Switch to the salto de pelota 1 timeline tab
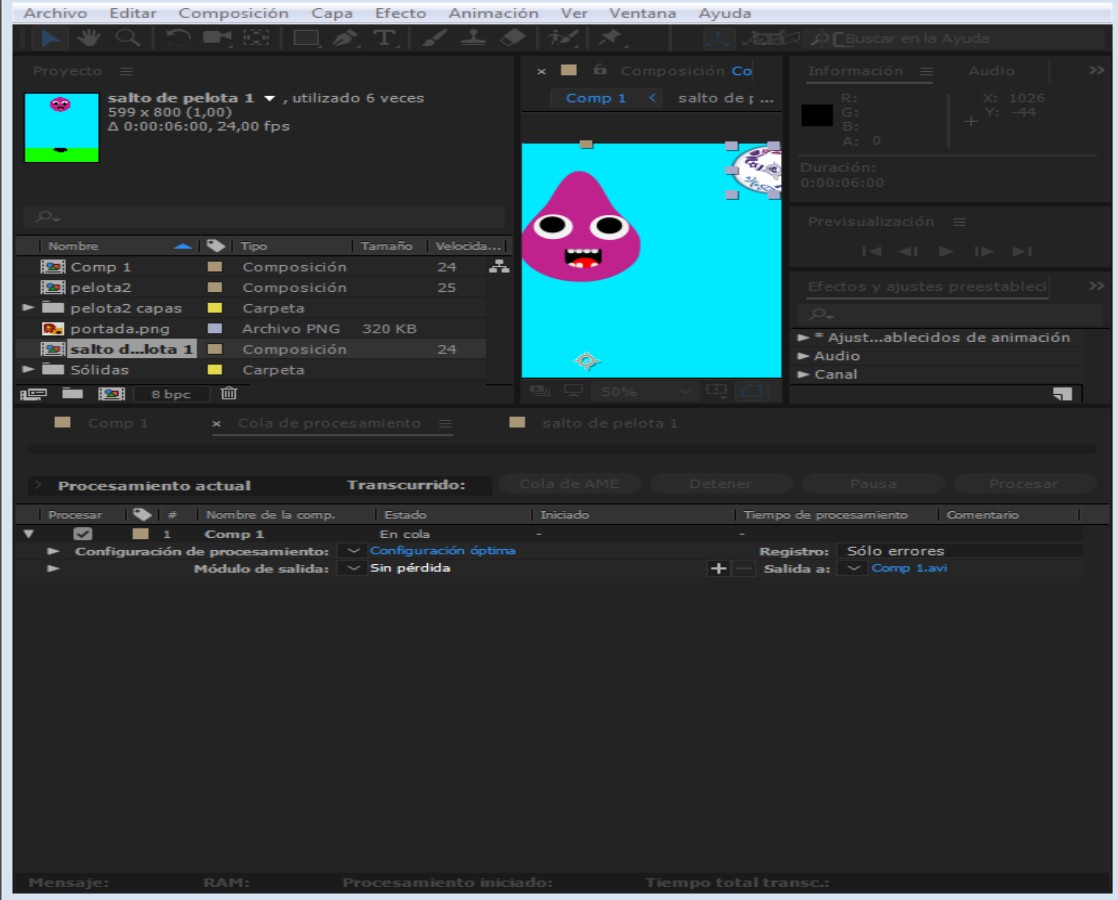 point(610,423)
